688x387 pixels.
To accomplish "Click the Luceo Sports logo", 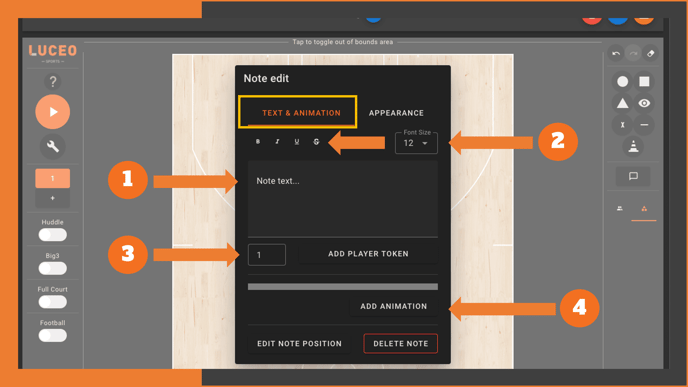I will (53, 53).
